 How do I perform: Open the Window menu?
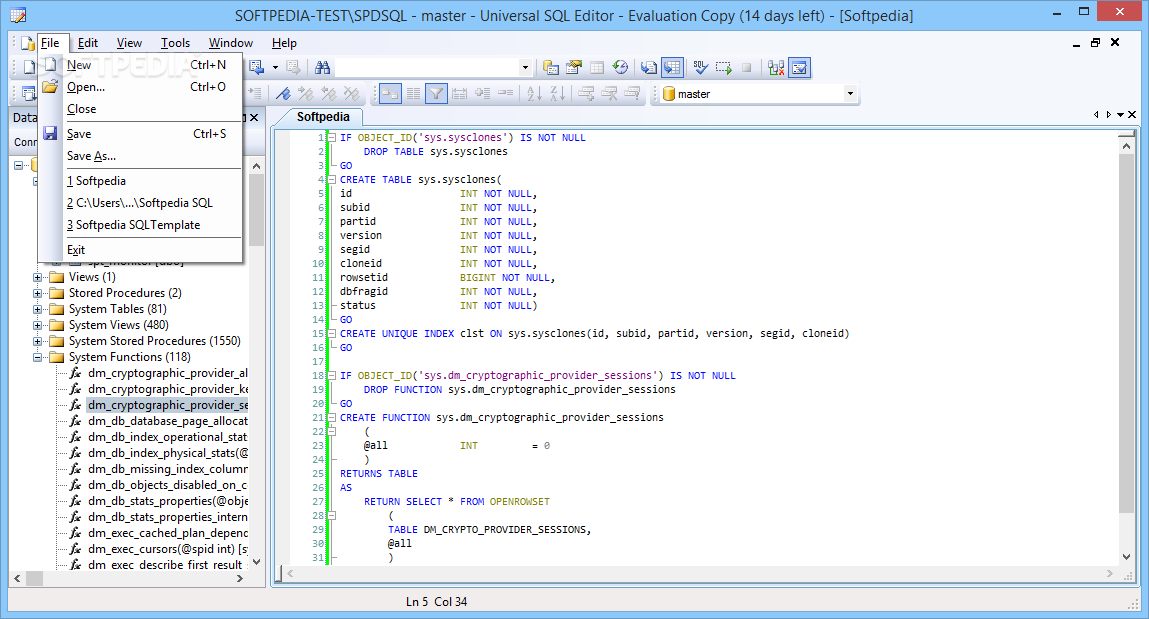[x=231, y=43]
